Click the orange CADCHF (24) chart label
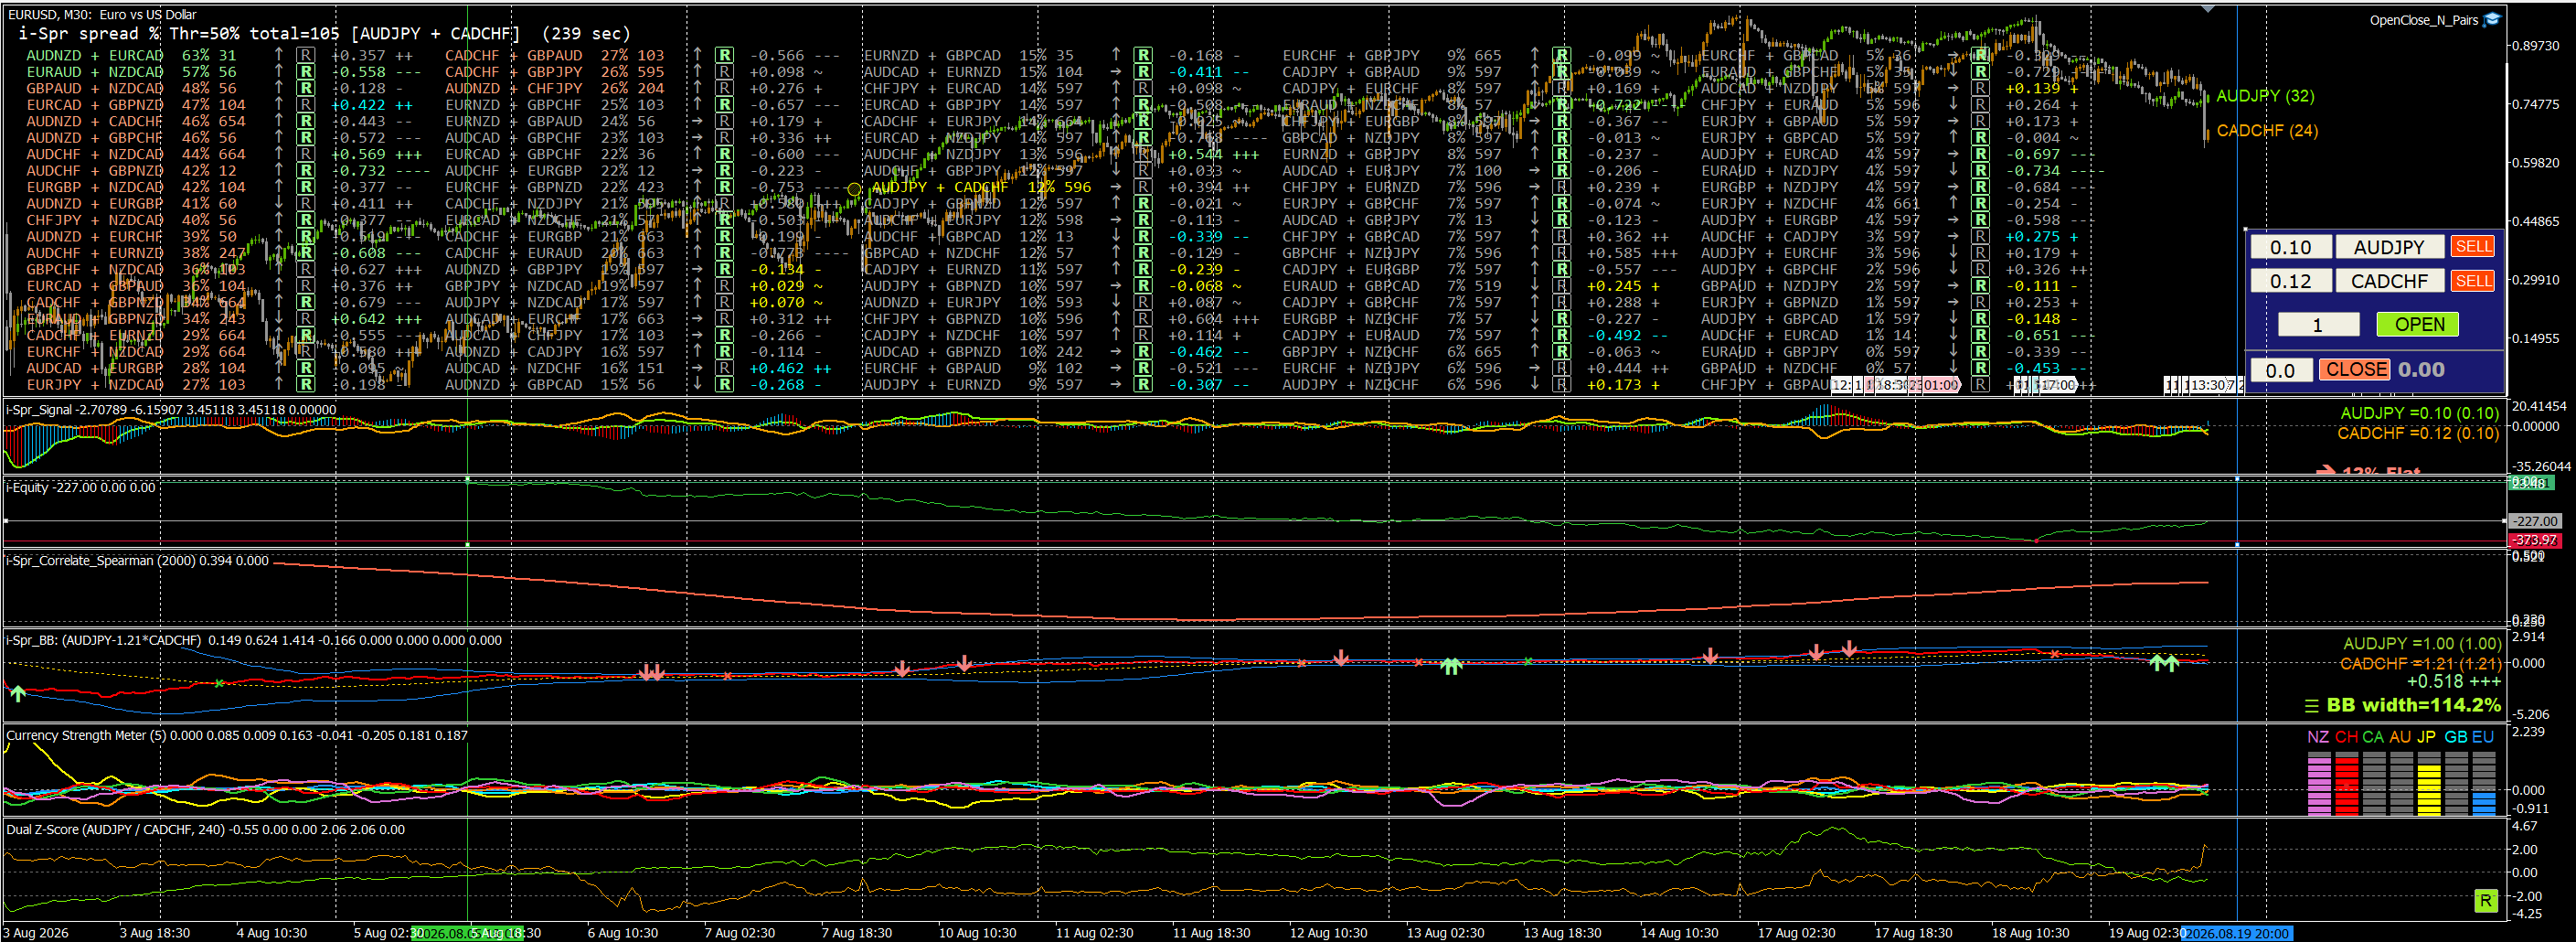Screen dimensions: 2576x942 (2267, 131)
